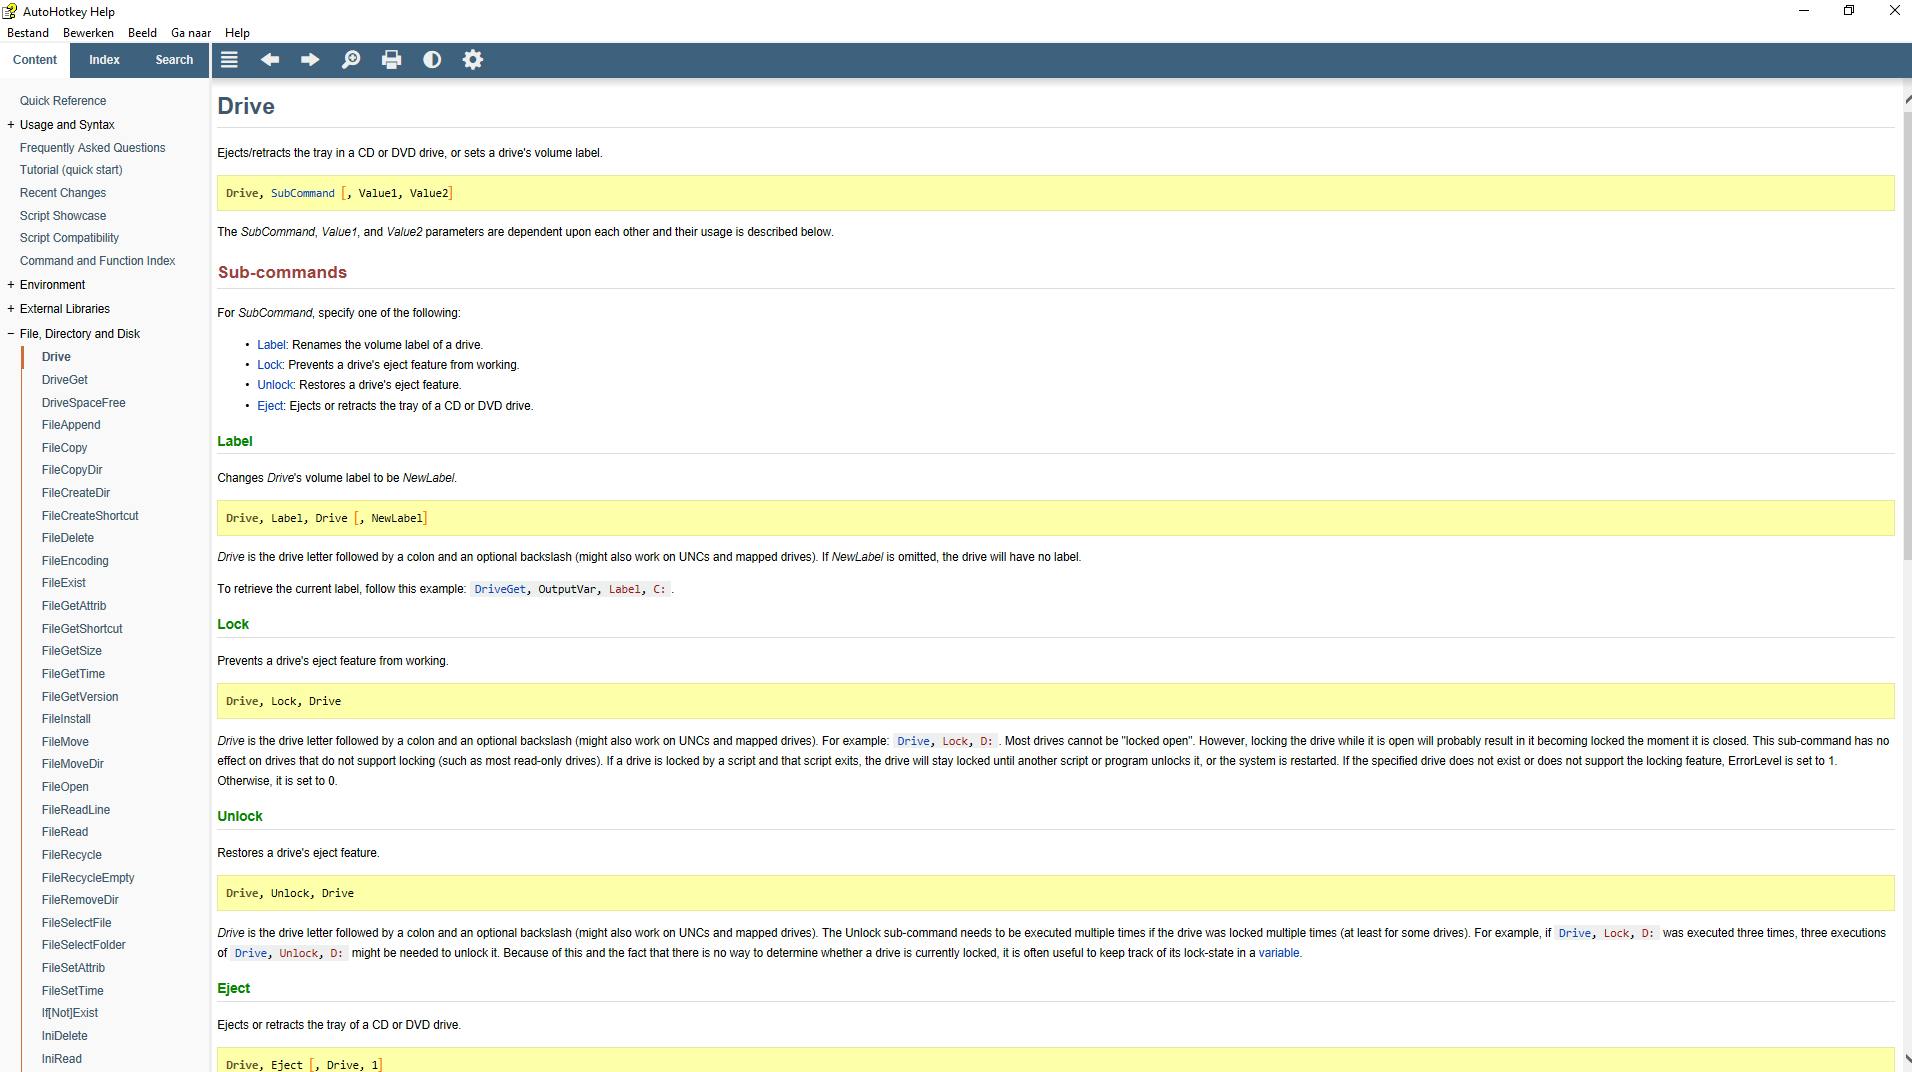Click the Drive page title heading

coord(246,106)
